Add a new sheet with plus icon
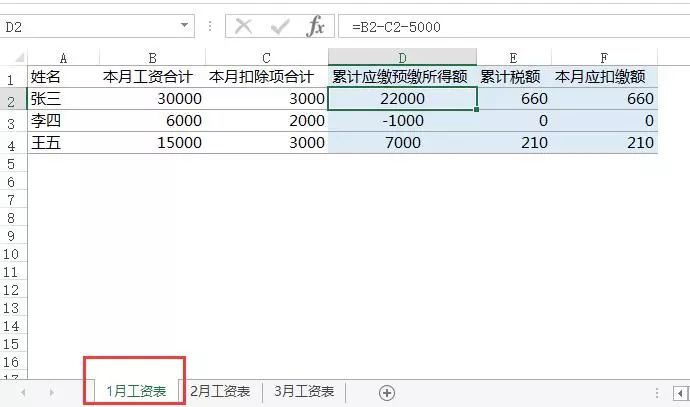690x407 pixels. 387,392
